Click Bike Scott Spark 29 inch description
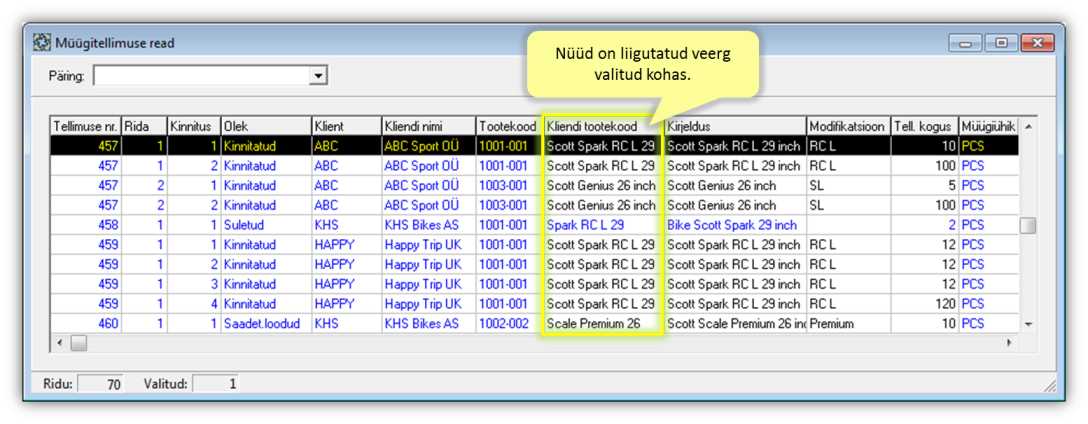 pyautogui.click(x=735, y=225)
